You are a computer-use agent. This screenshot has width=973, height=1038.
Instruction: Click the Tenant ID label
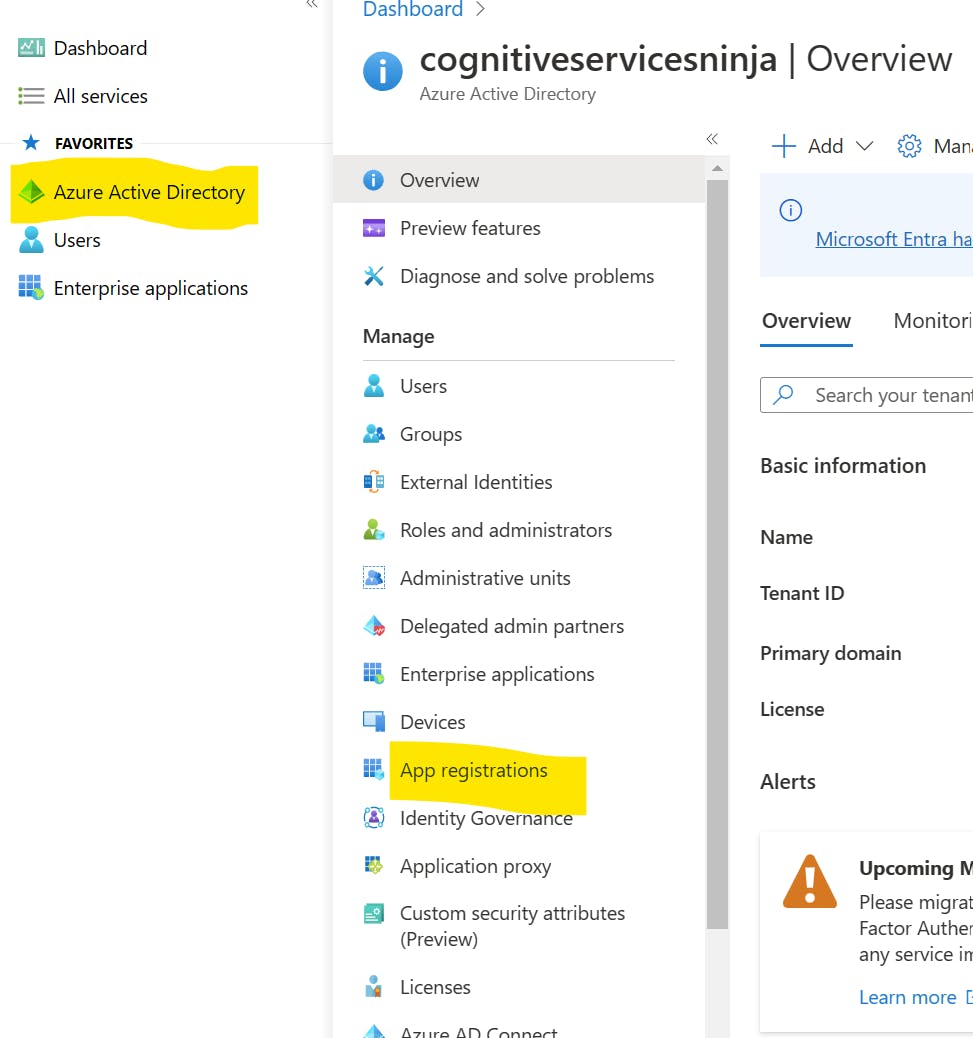coord(802,593)
